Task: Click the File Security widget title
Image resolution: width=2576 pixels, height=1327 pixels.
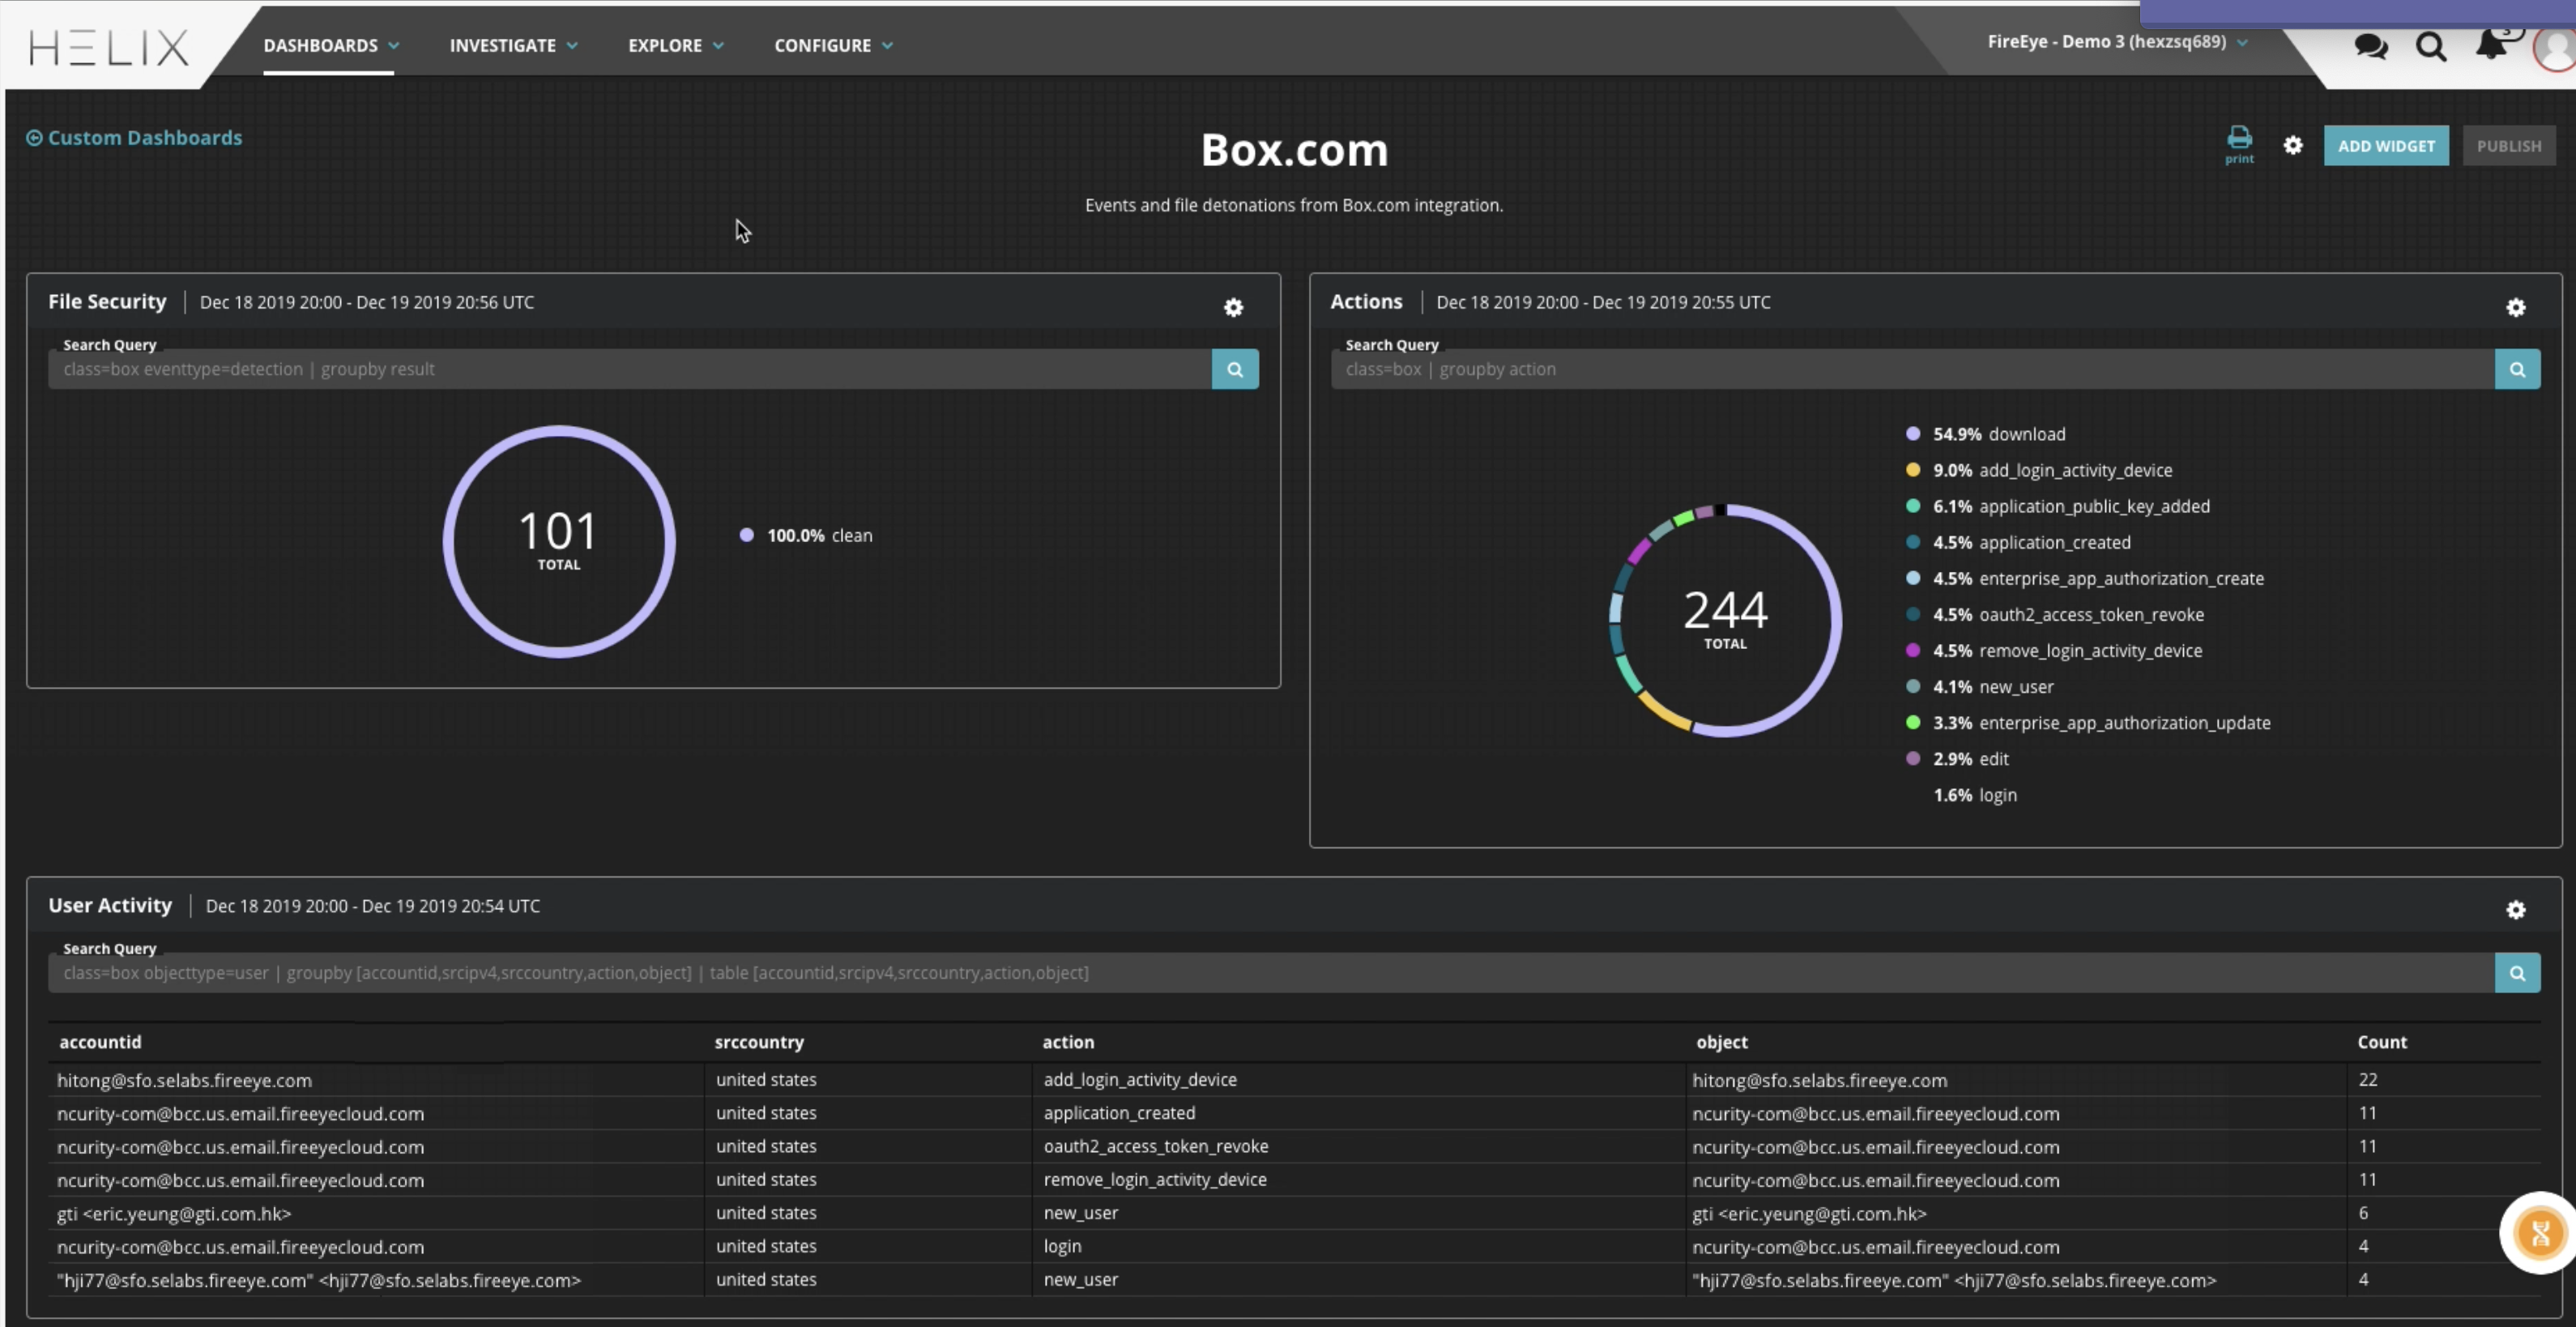Action: click(107, 302)
